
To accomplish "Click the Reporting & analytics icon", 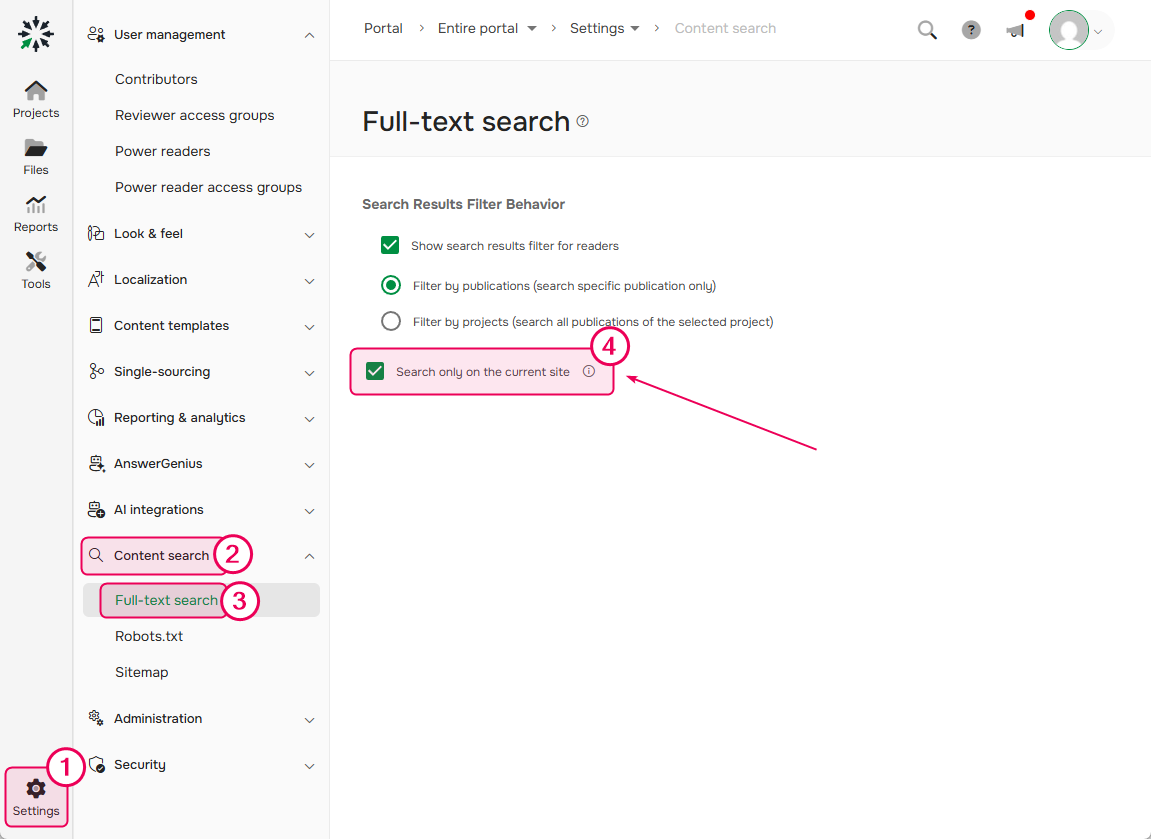I will click(95, 418).
